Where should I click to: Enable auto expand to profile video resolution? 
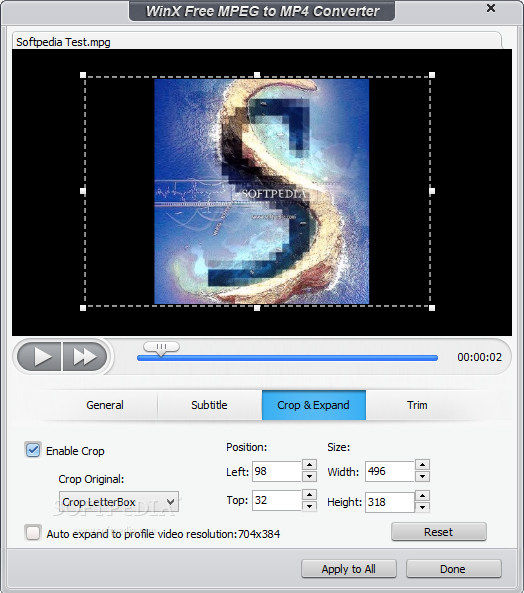pyautogui.click(x=33, y=533)
